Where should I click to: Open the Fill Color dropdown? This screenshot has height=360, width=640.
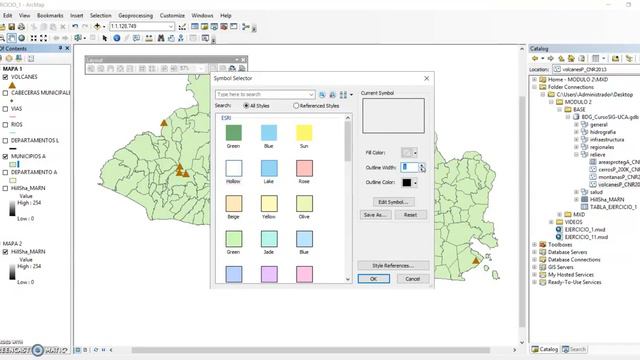pyautogui.click(x=415, y=153)
